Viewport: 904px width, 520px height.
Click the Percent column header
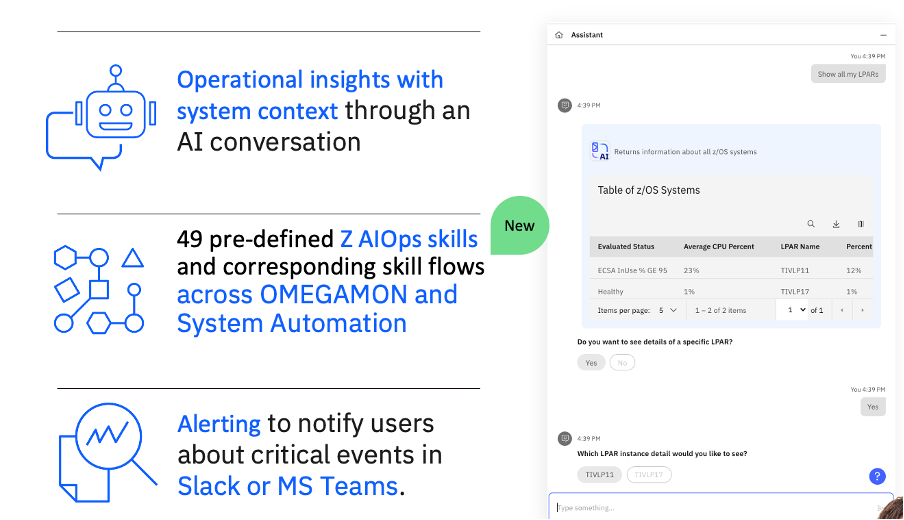(x=859, y=246)
